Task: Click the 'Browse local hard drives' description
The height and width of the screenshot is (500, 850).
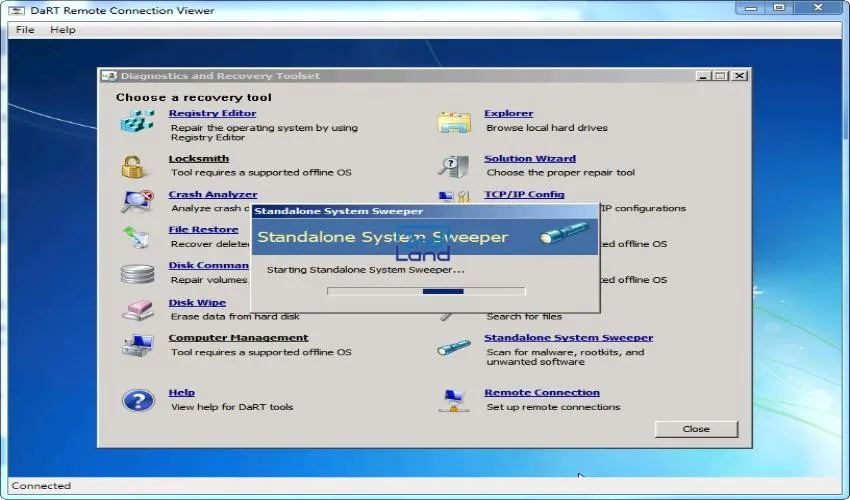Action: pos(547,128)
